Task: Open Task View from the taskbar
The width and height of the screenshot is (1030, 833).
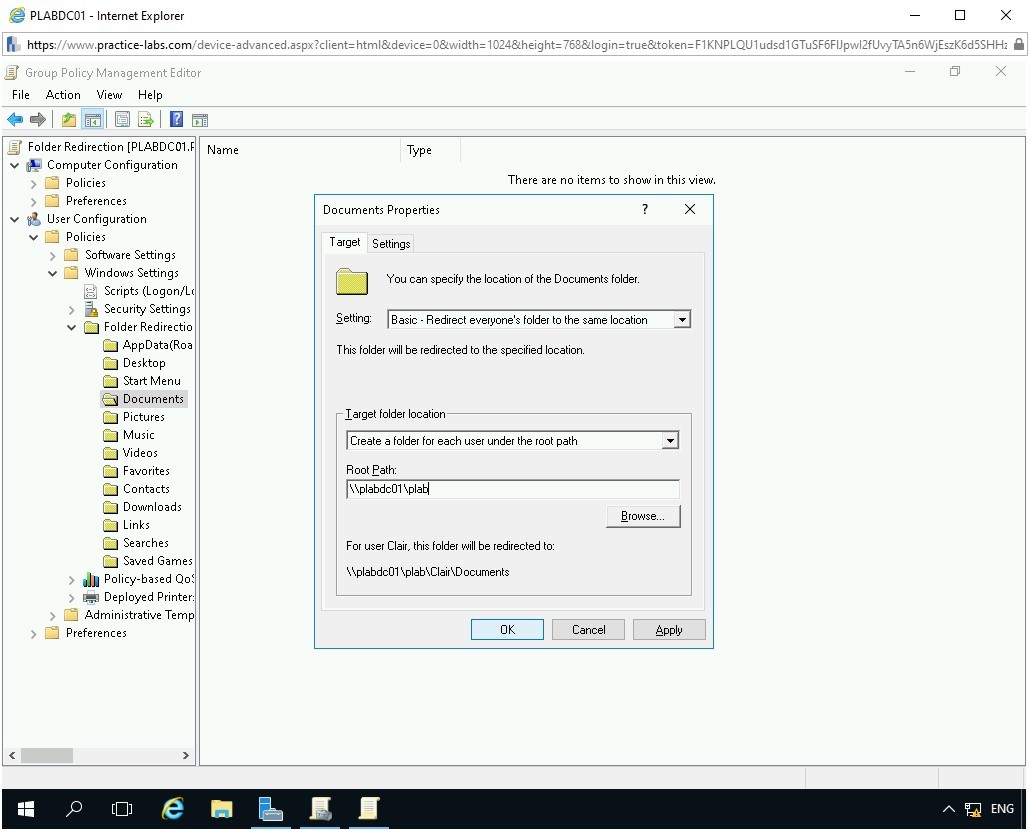Action: point(122,809)
